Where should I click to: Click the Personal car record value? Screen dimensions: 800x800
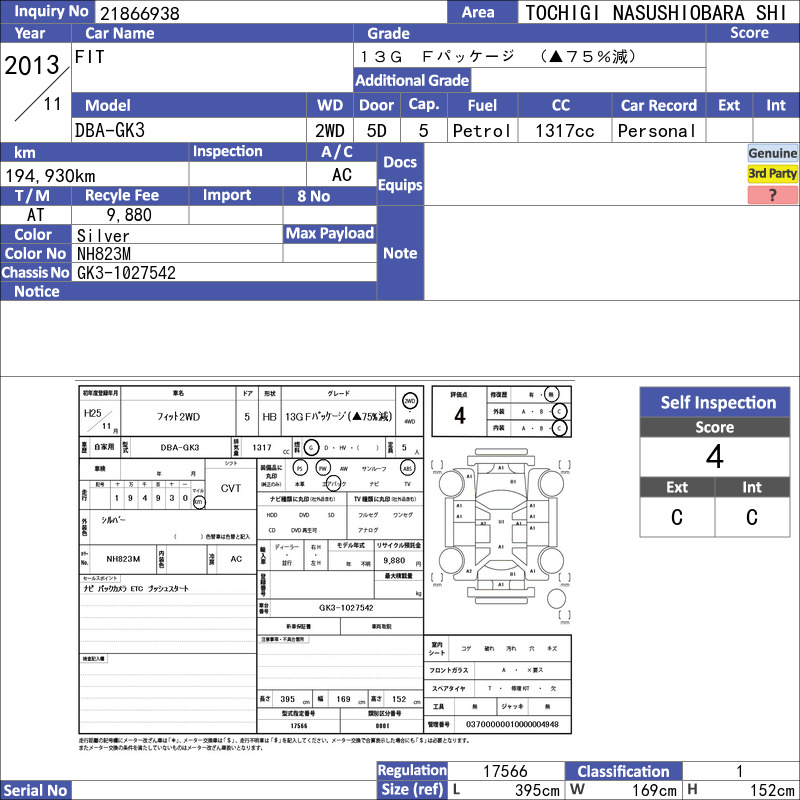657,131
